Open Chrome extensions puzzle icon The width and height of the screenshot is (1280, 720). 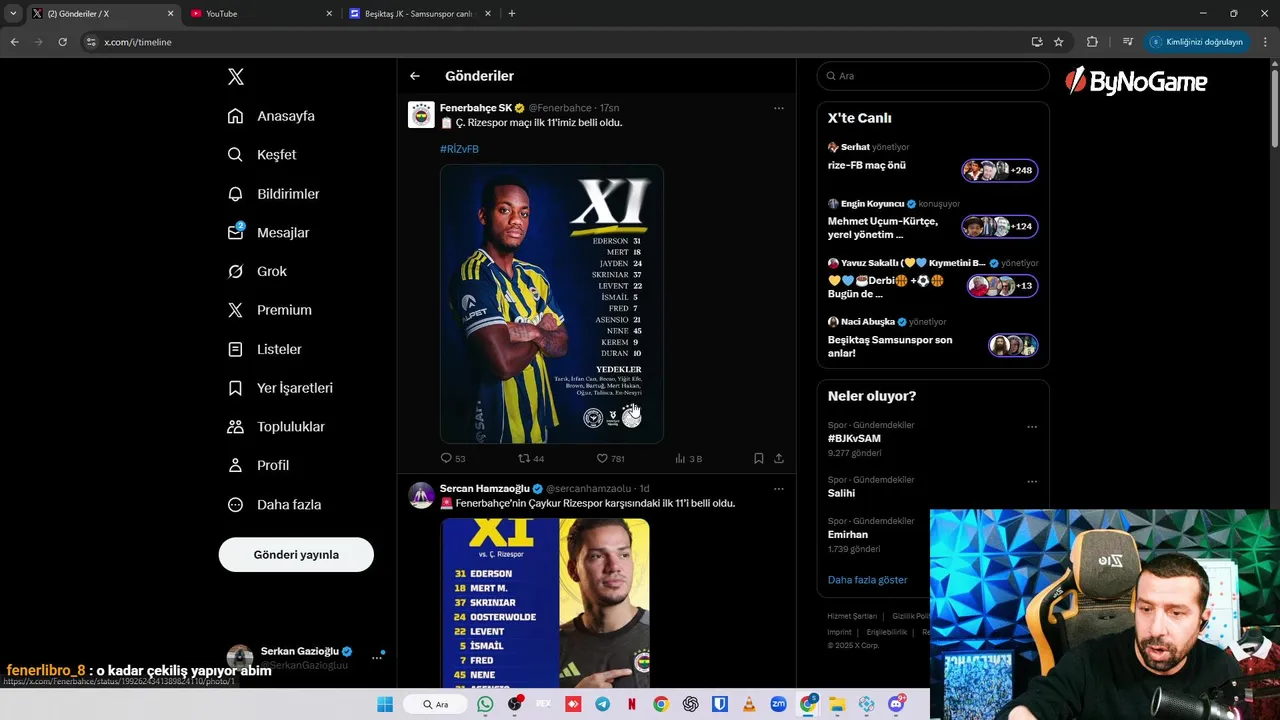[1092, 42]
